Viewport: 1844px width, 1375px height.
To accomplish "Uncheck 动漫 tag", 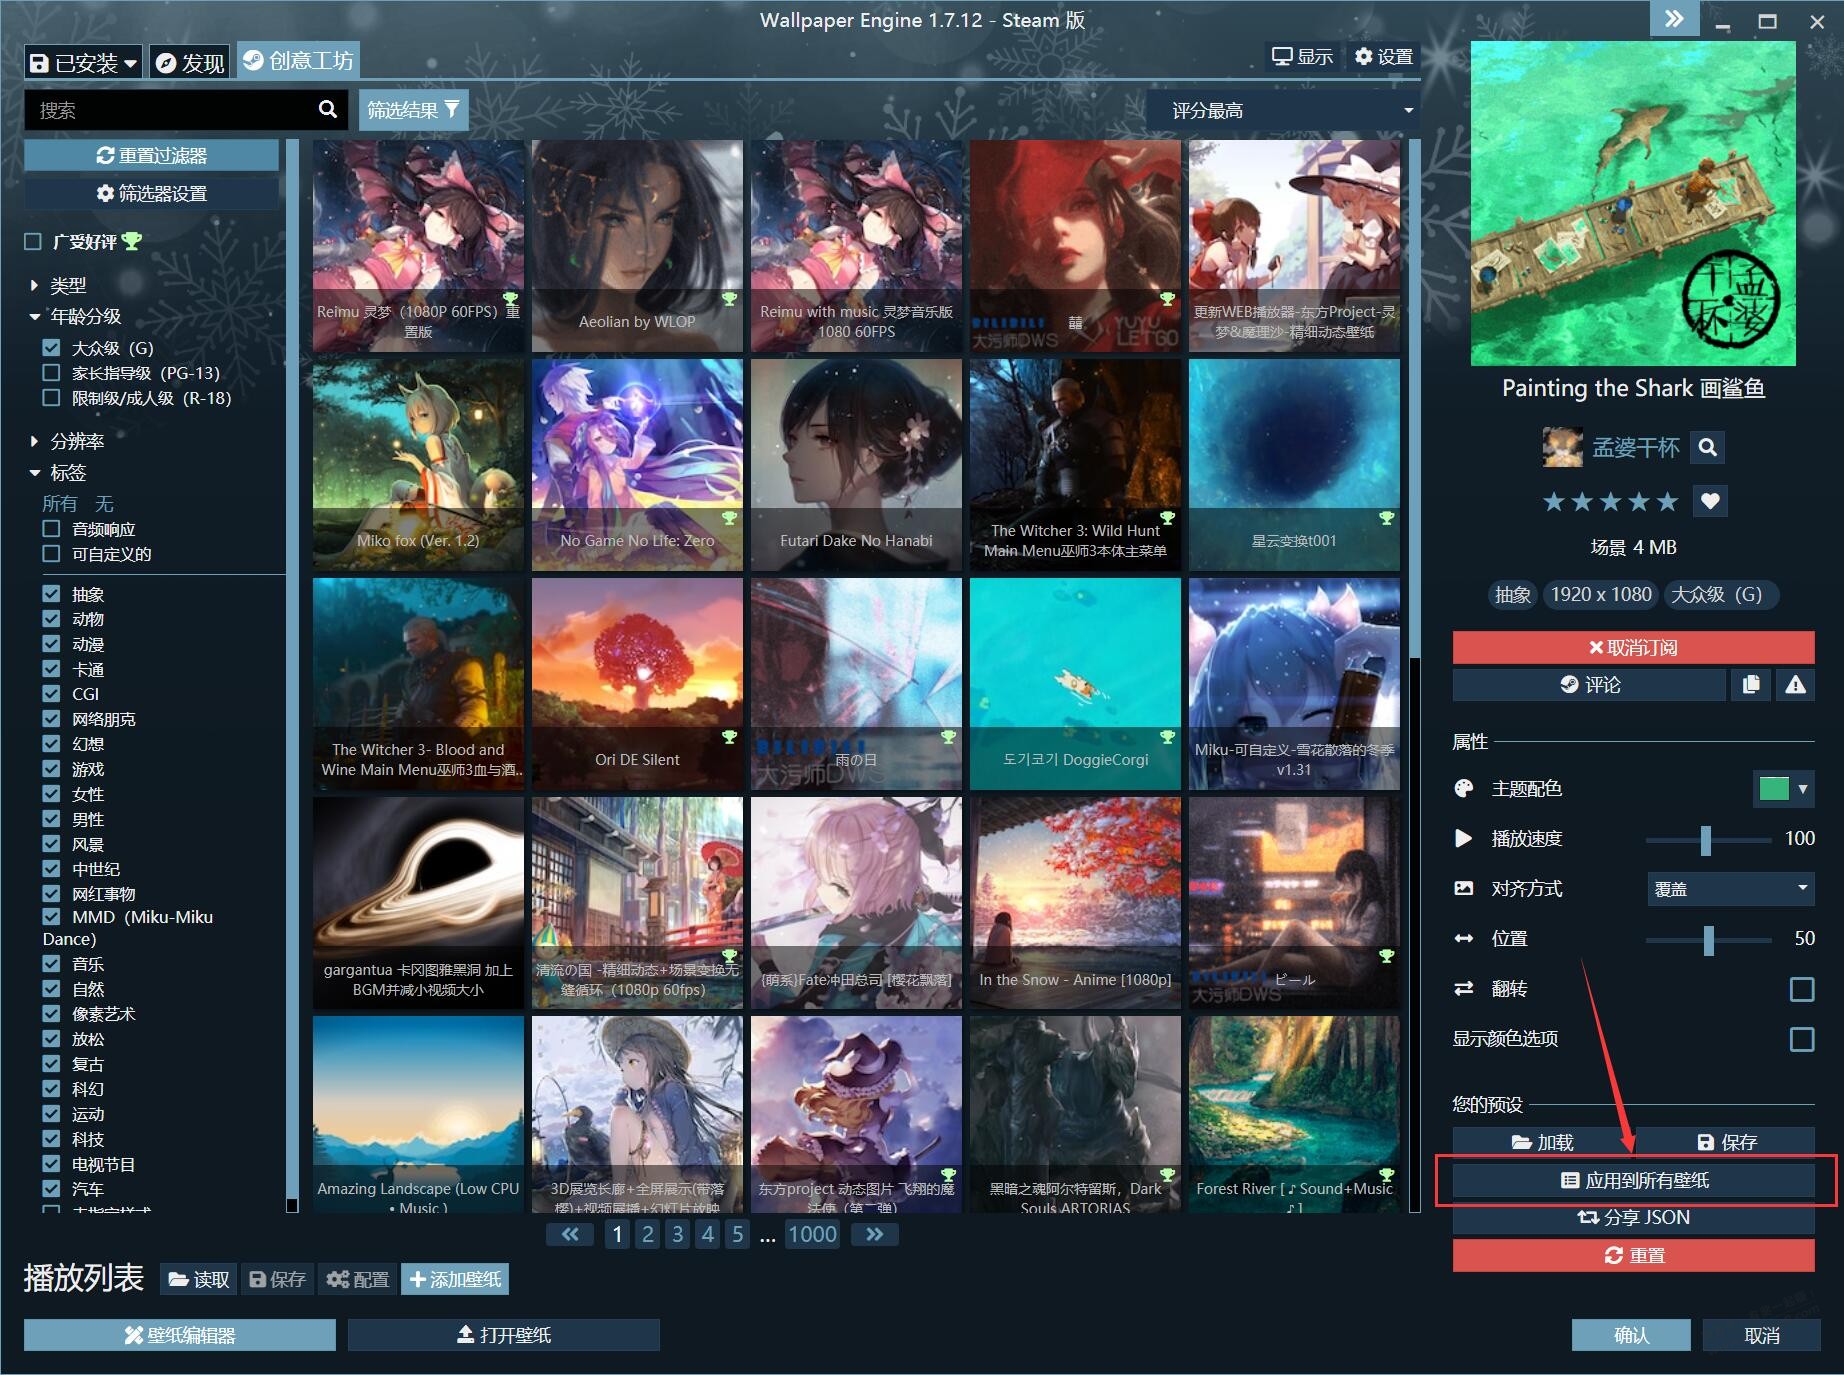I will point(51,643).
